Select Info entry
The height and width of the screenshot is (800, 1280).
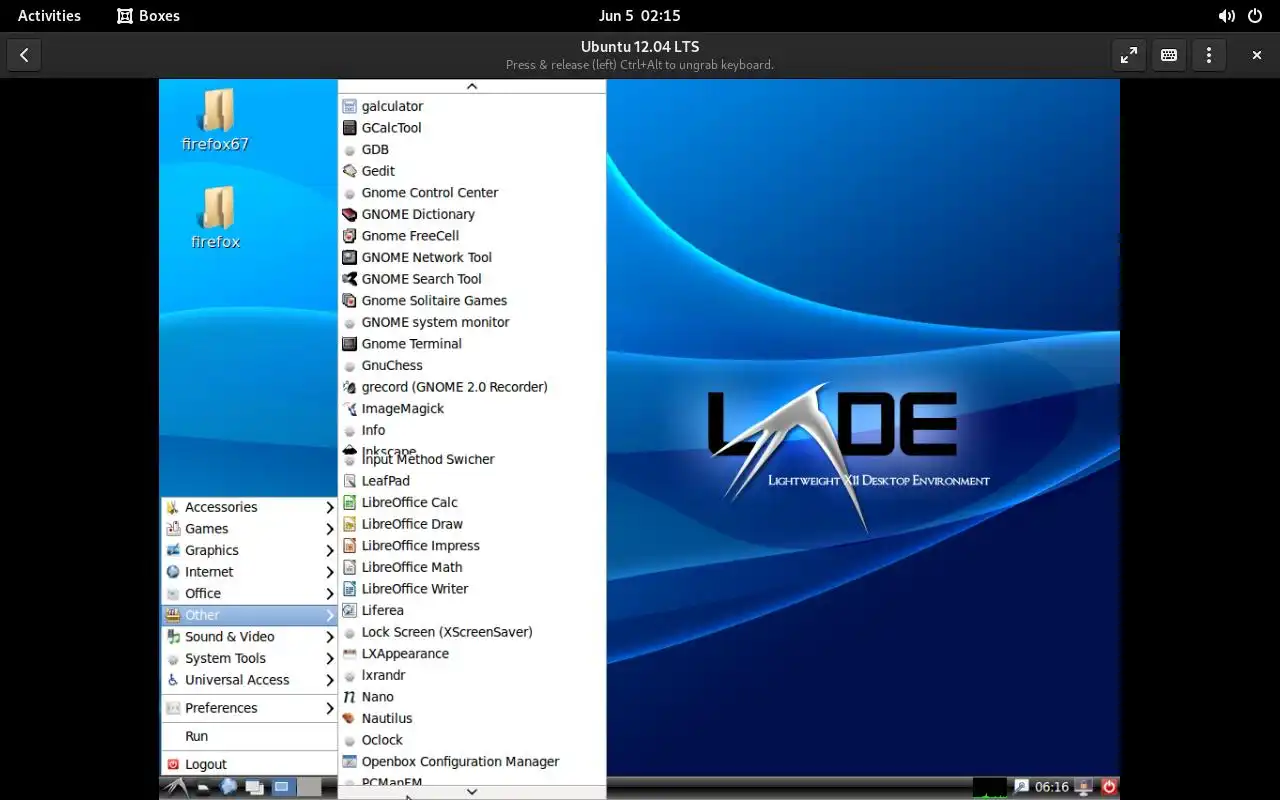click(x=472, y=430)
